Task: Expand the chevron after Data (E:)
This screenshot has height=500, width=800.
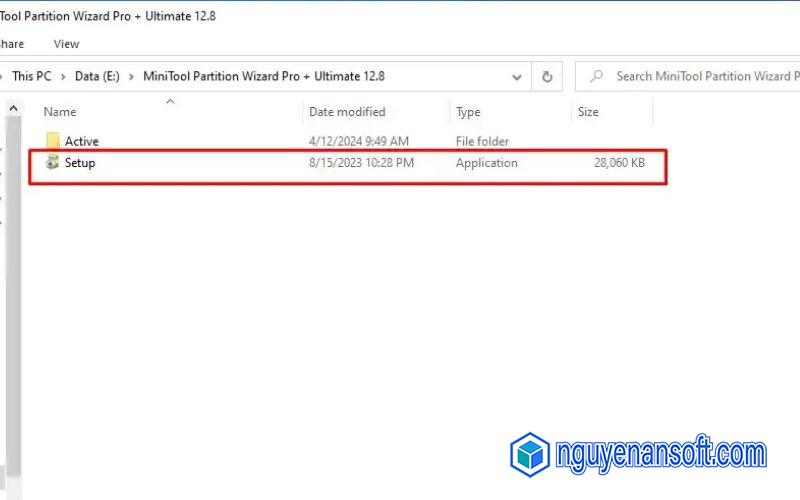Action: 131,77
